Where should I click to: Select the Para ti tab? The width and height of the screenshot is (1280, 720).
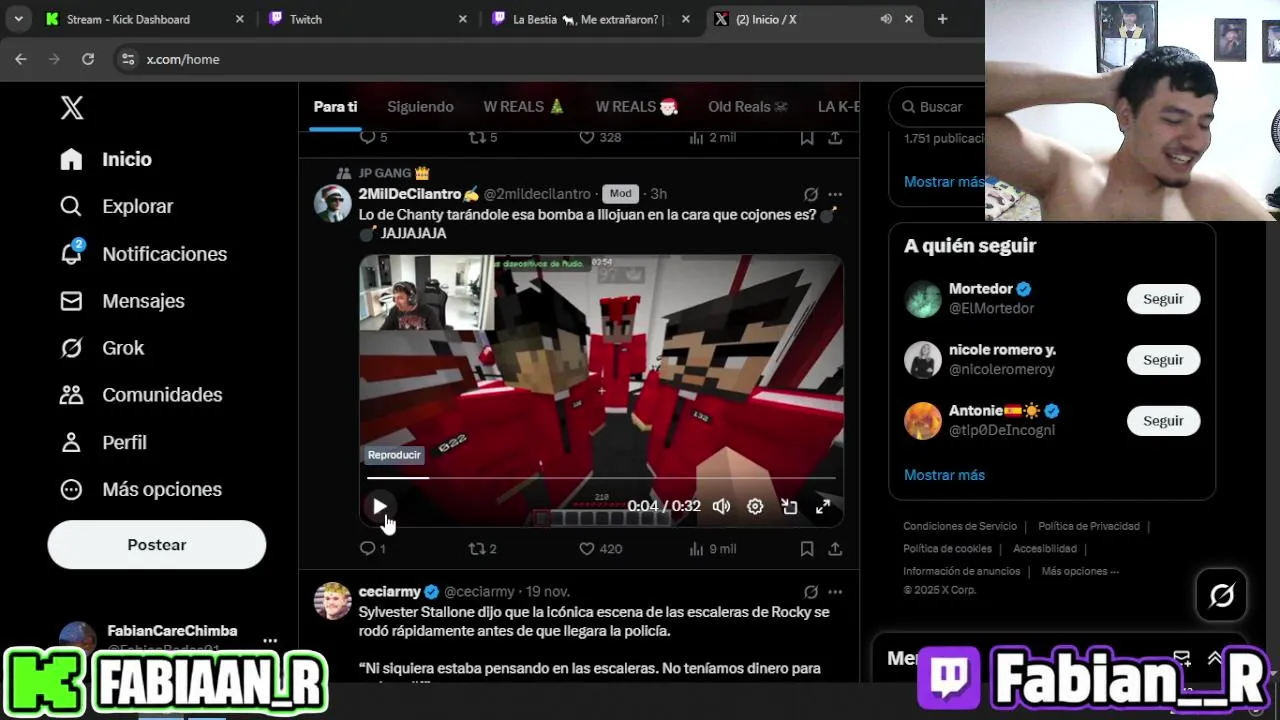pyautogui.click(x=335, y=107)
